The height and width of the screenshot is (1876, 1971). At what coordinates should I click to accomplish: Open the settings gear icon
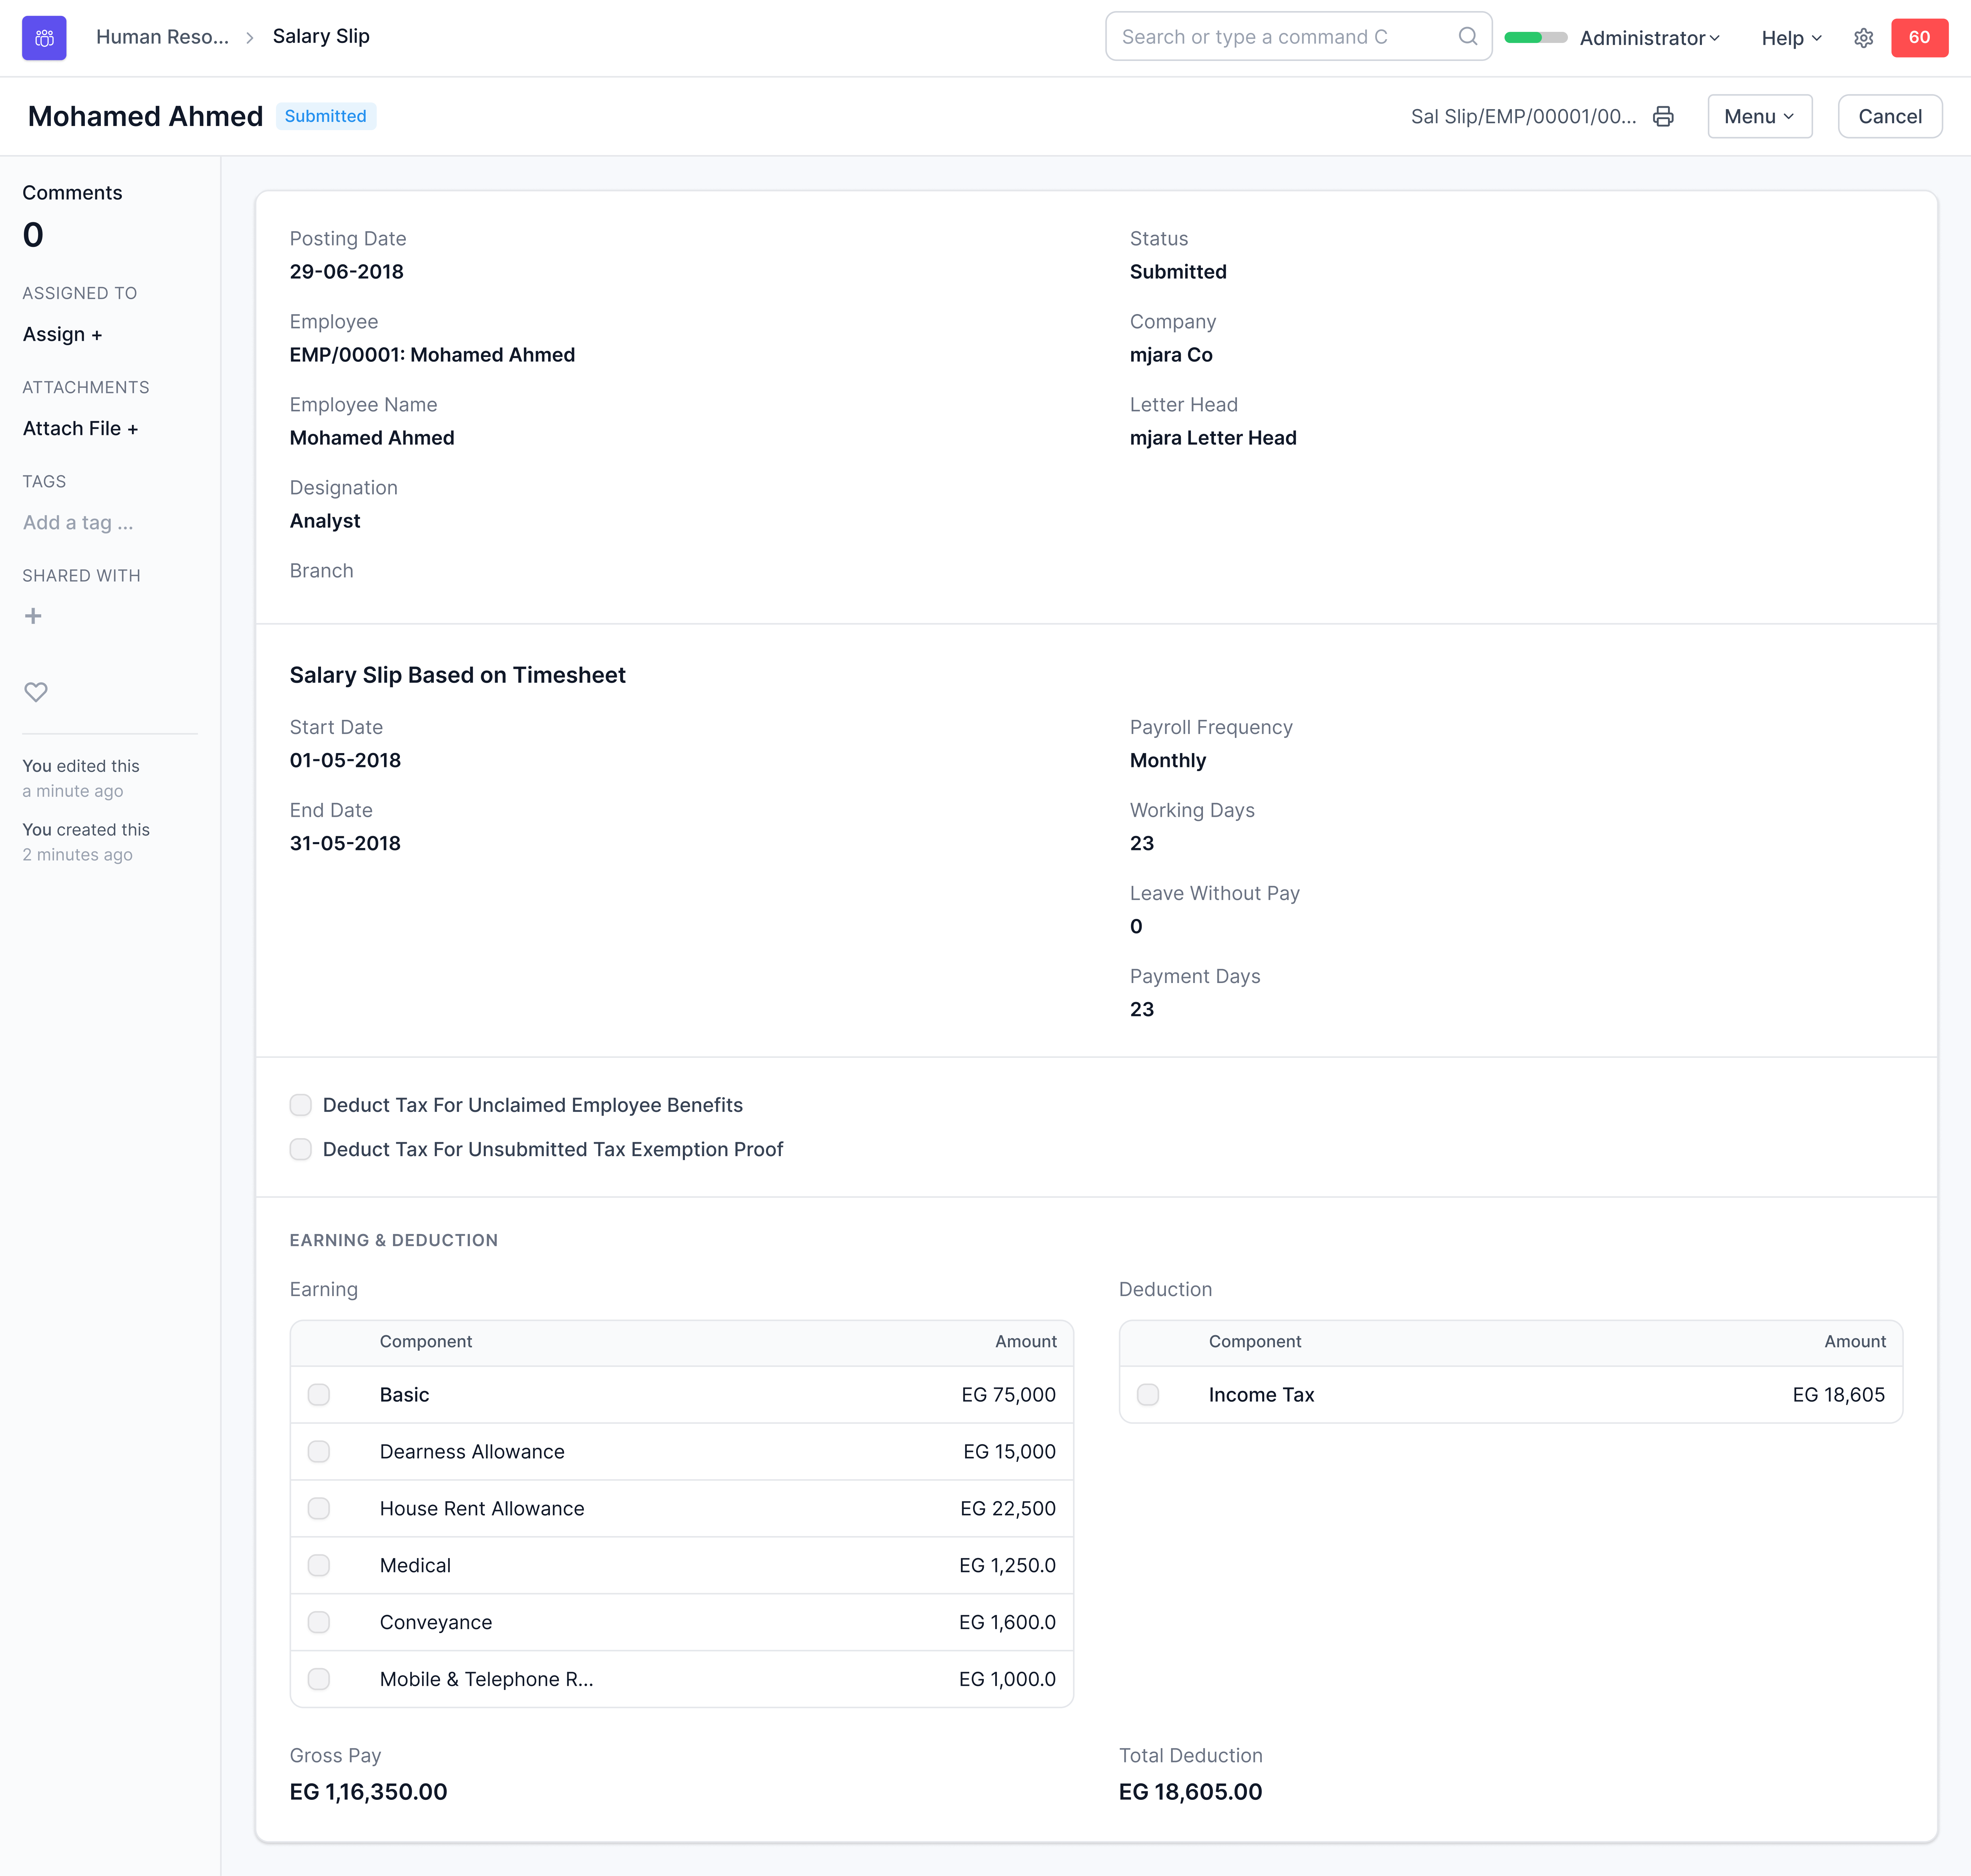click(x=1863, y=38)
